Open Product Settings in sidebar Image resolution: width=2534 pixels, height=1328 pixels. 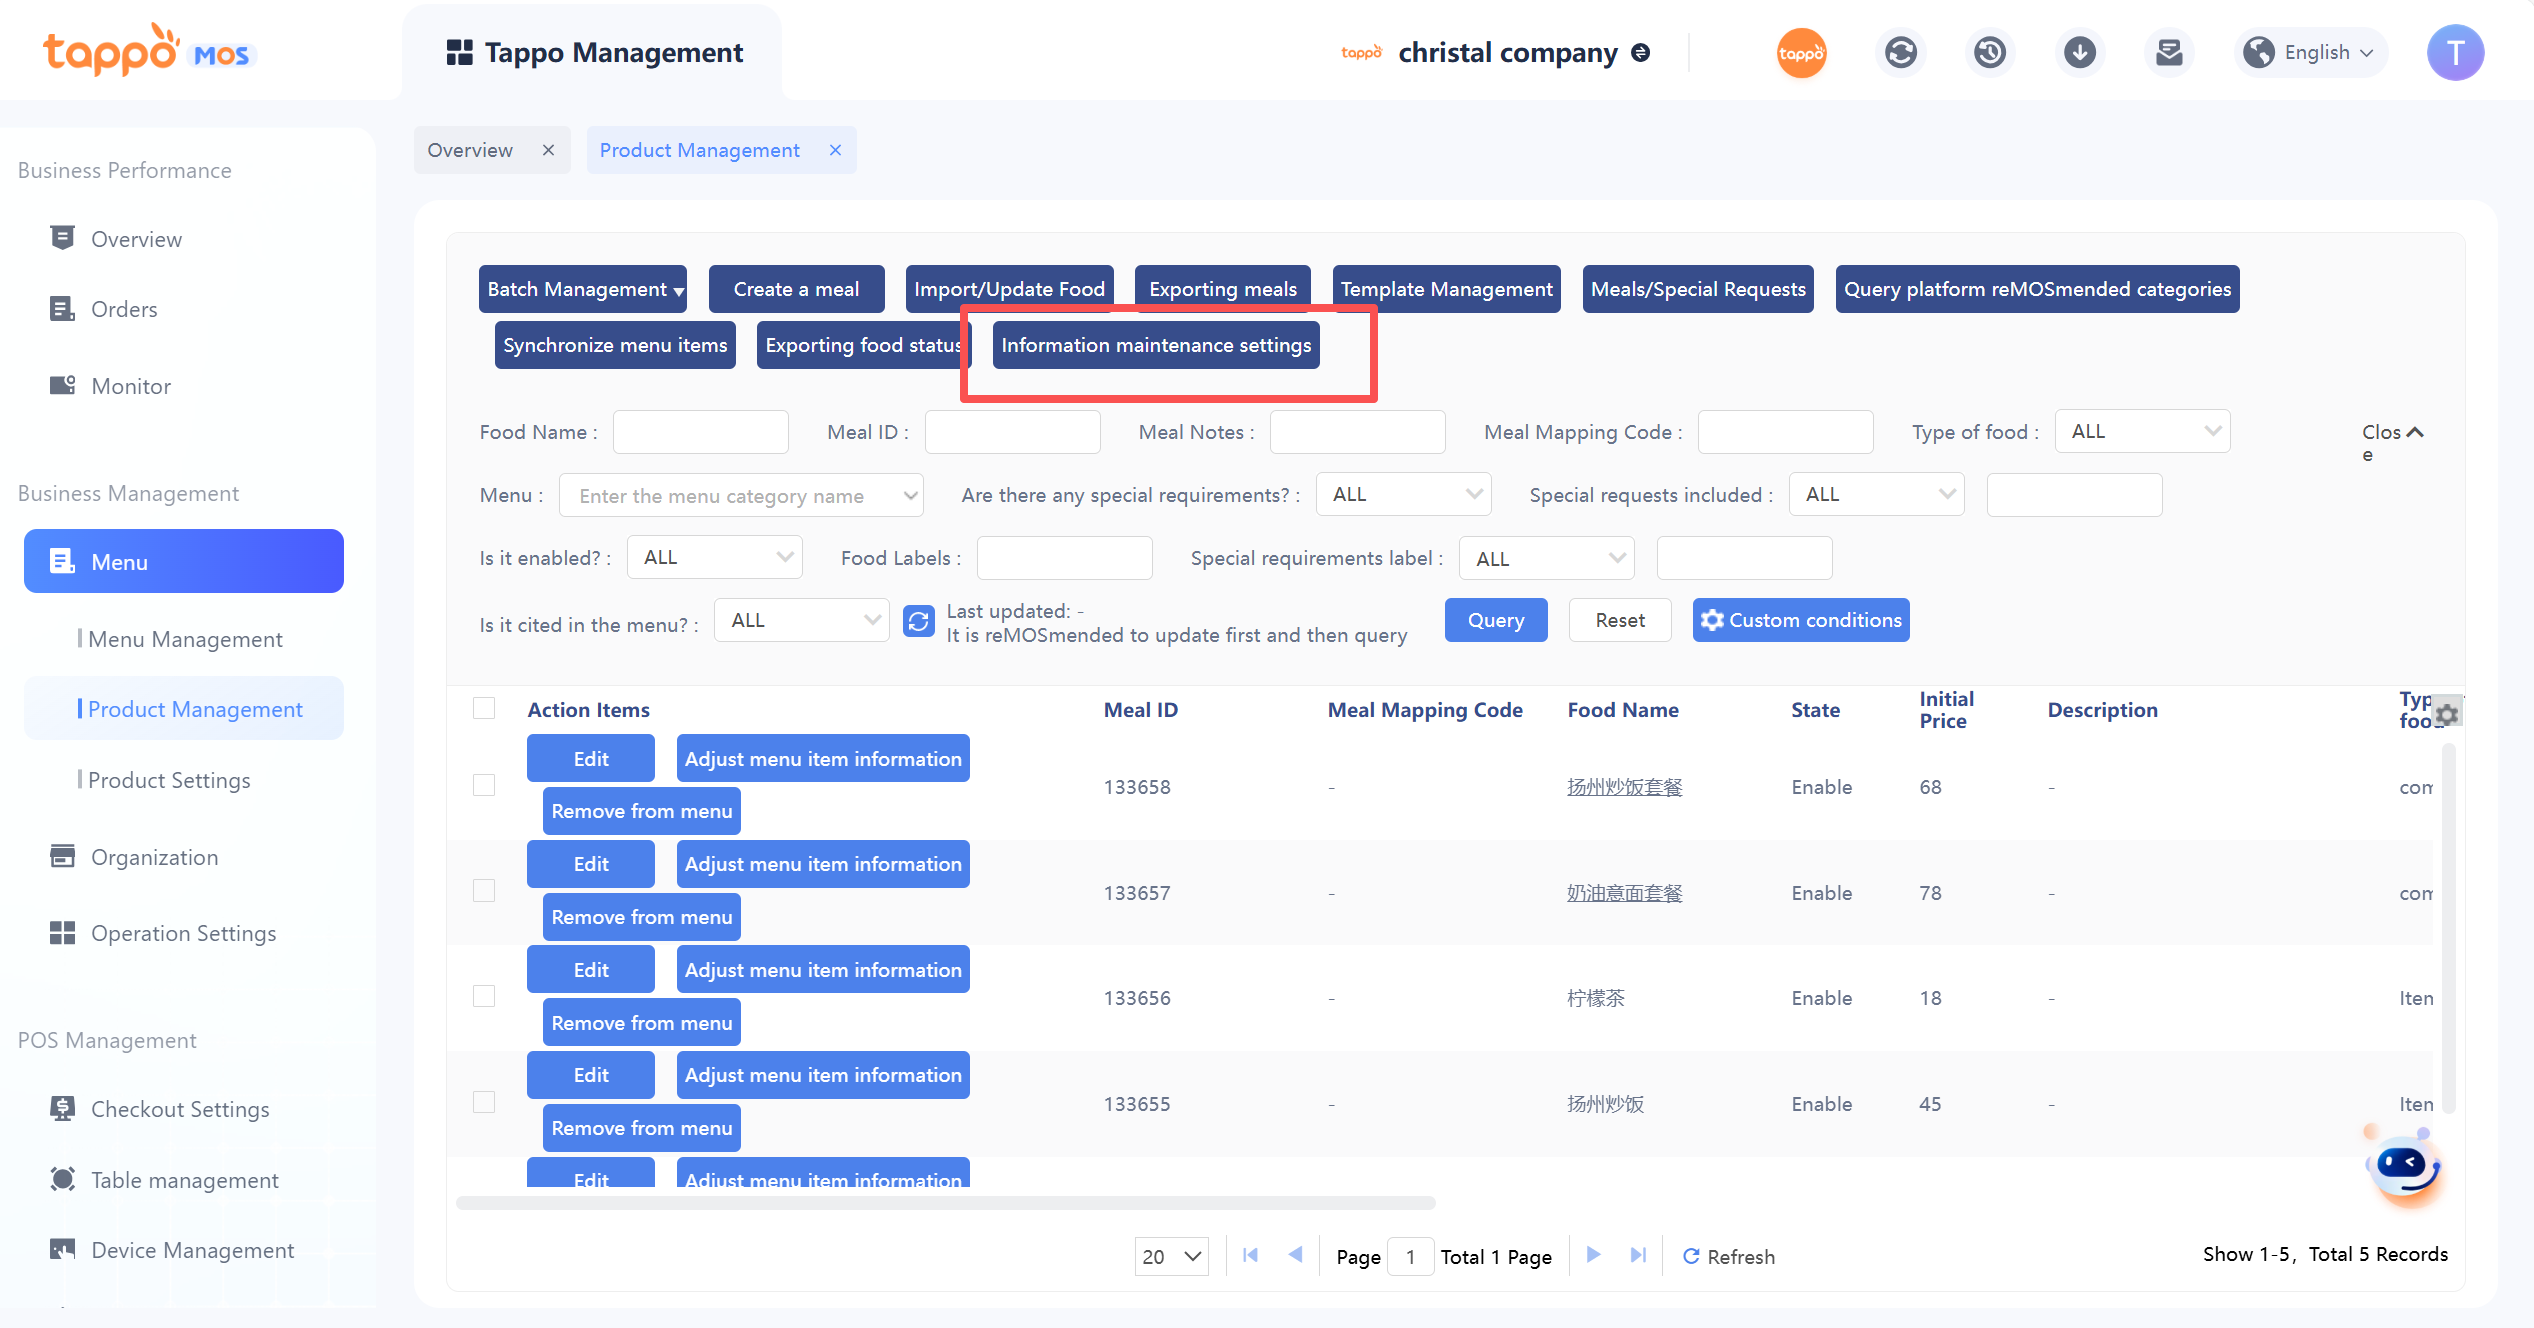pyautogui.click(x=169, y=780)
